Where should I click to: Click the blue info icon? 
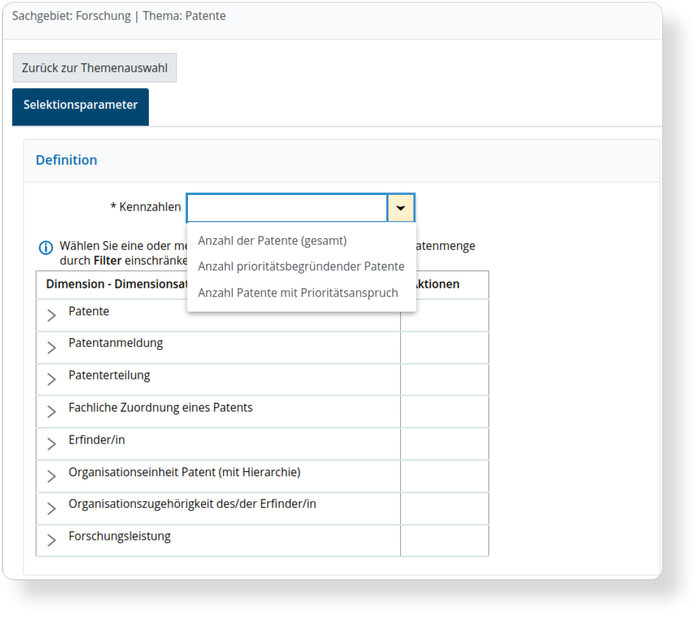coord(46,247)
